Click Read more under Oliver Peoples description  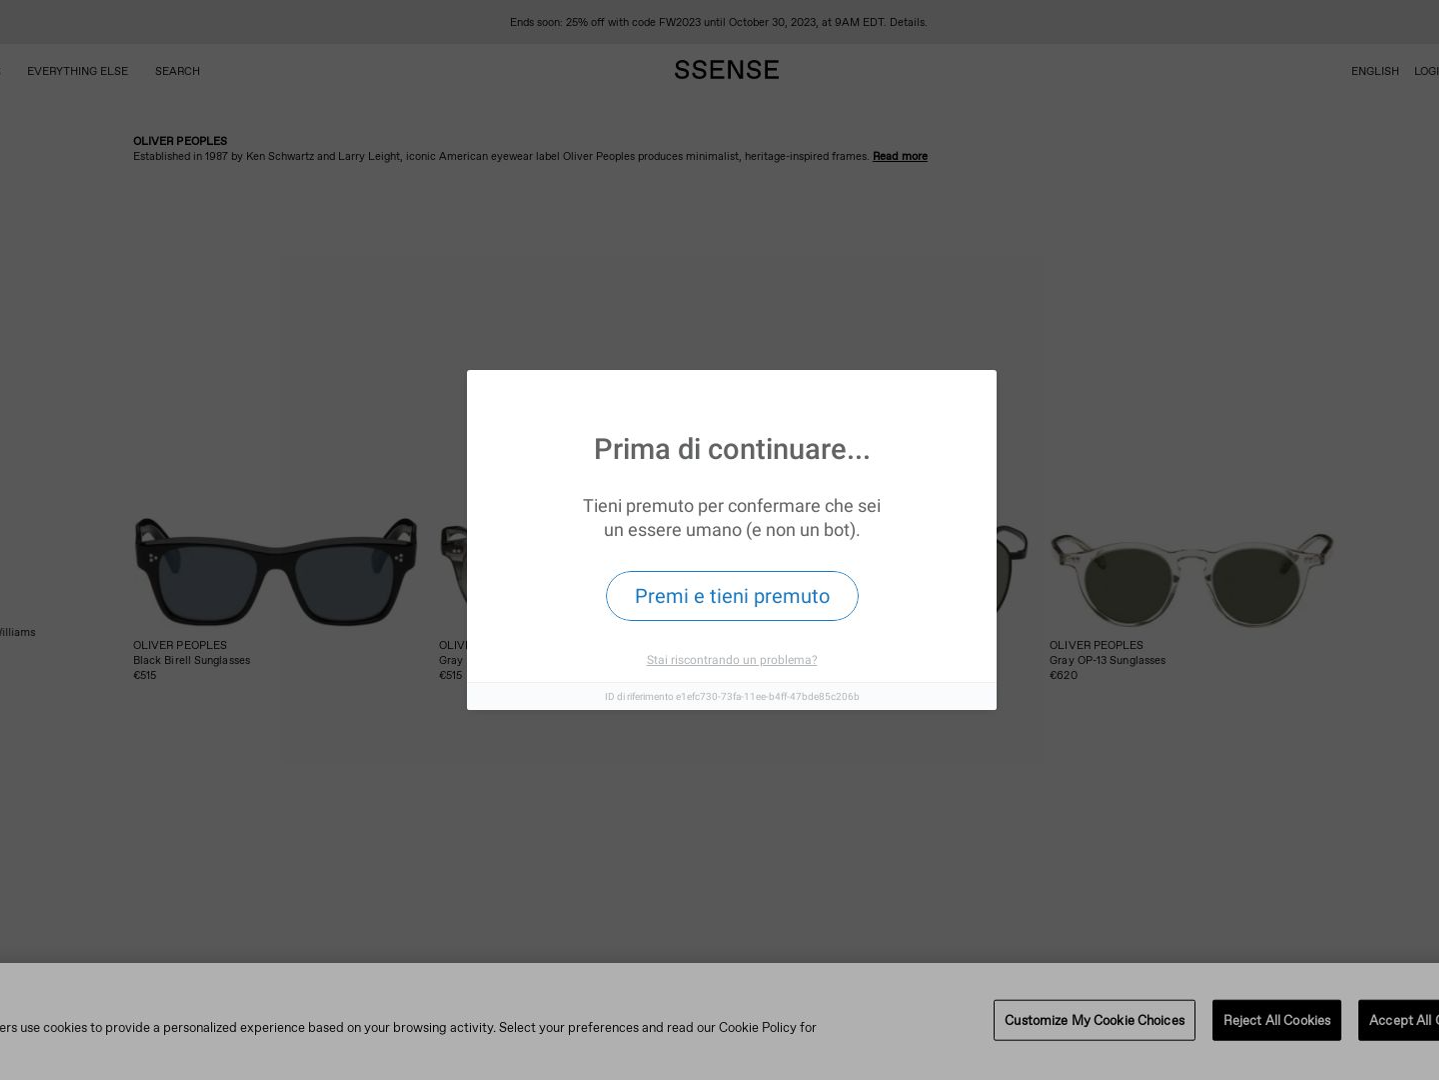click(x=900, y=156)
